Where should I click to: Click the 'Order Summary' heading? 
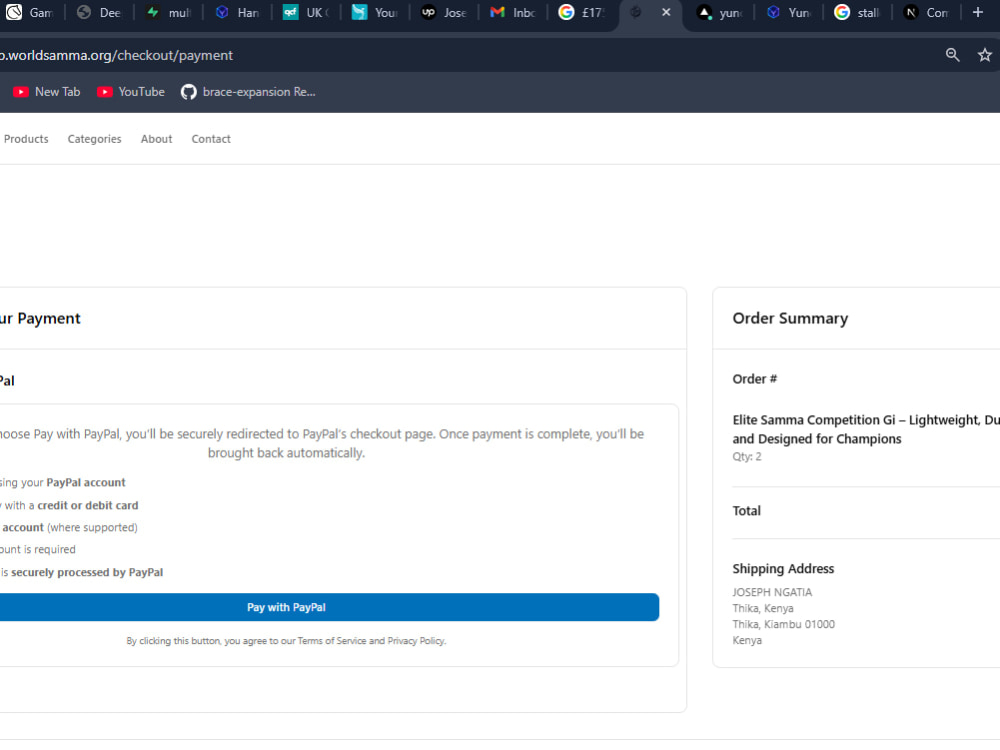[790, 318]
